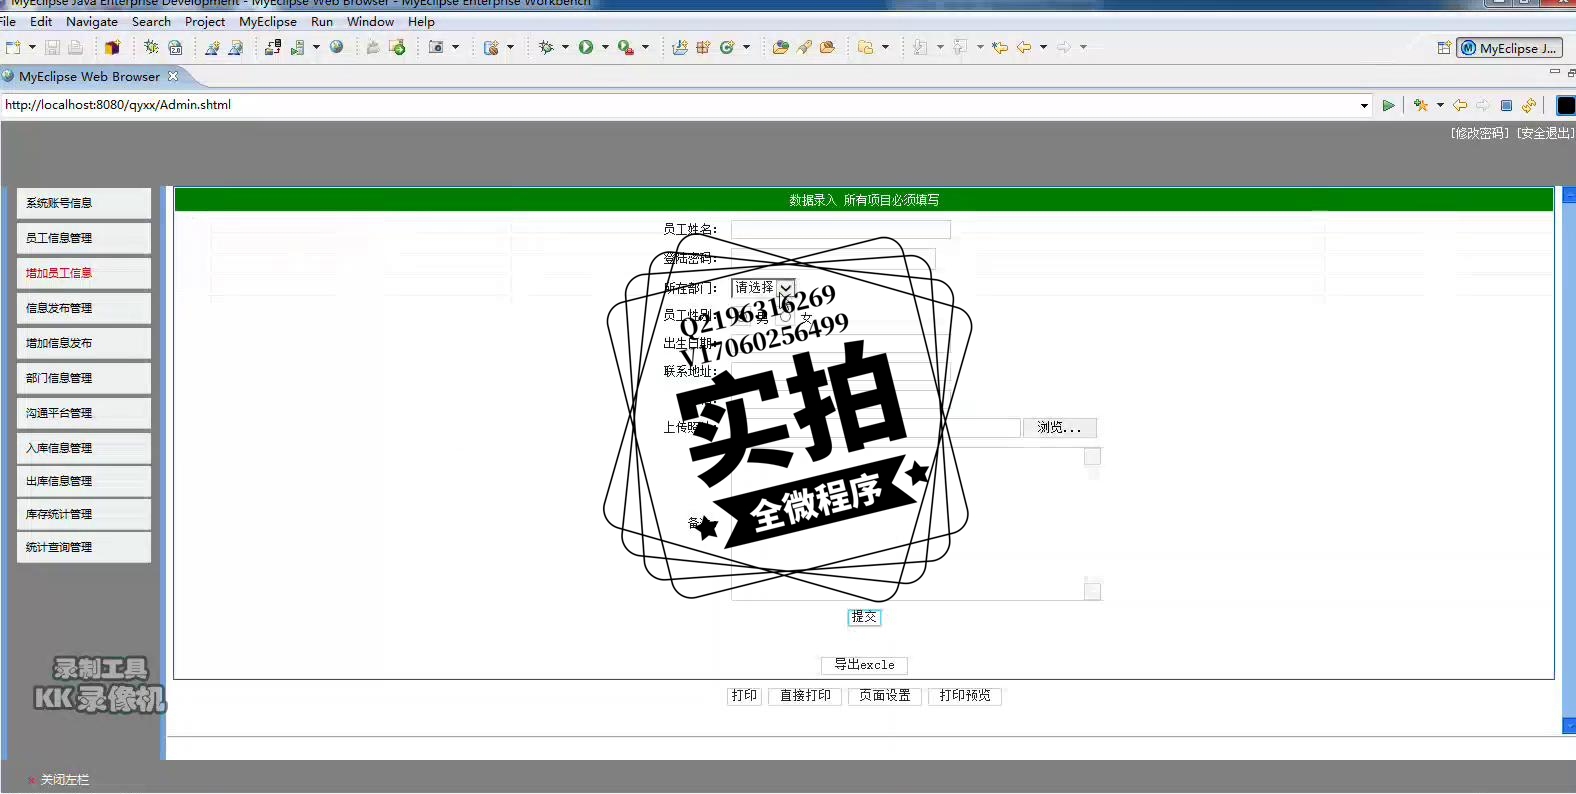This screenshot has width=1576, height=794.
Task: Click browser Back arrow beside the bookmark star
Action: click(1460, 105)
